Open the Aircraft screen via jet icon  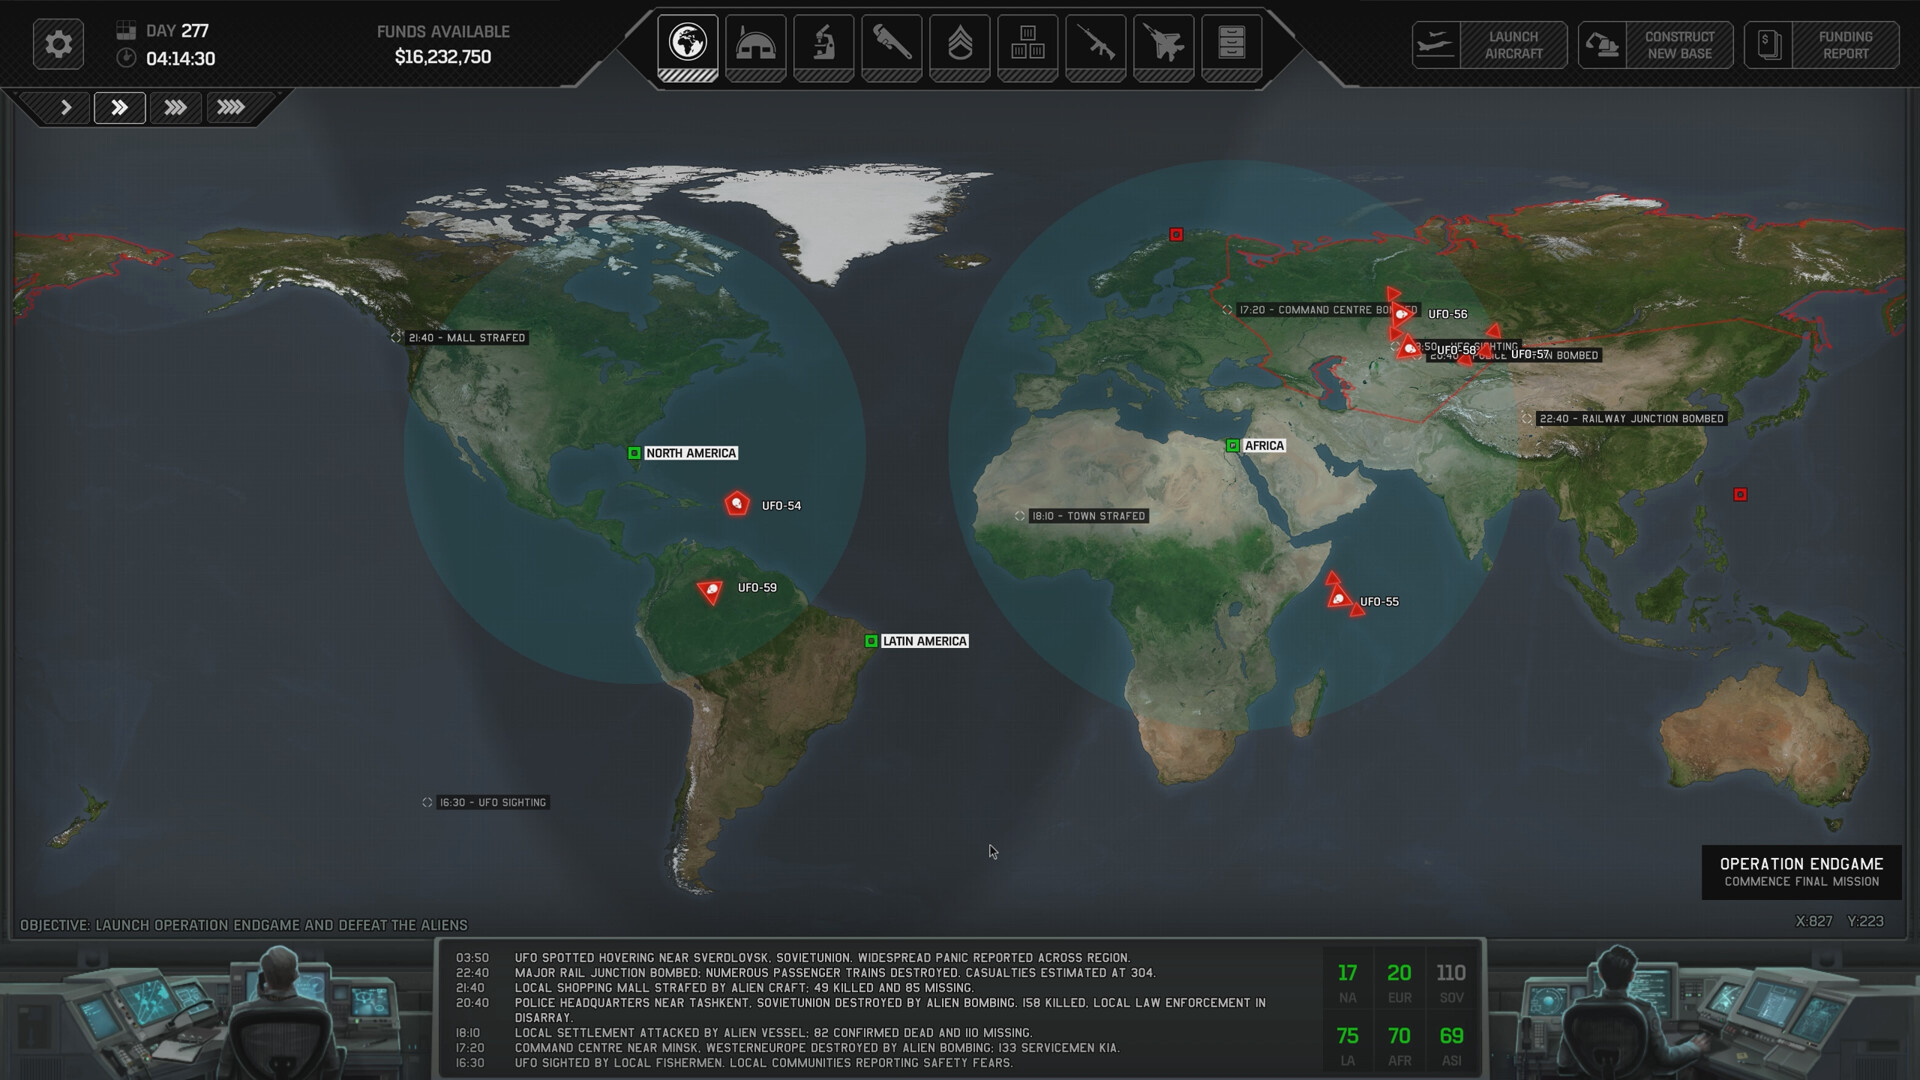(1164, 44)
